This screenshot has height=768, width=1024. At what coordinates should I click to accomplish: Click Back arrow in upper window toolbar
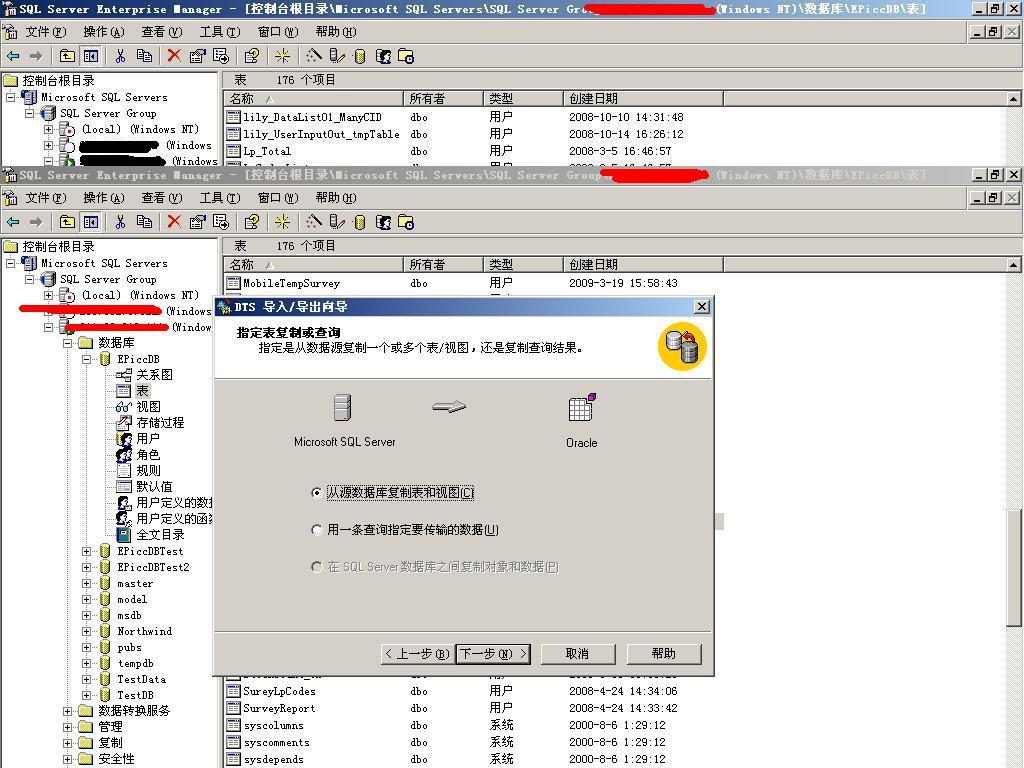tap(13, 56)
